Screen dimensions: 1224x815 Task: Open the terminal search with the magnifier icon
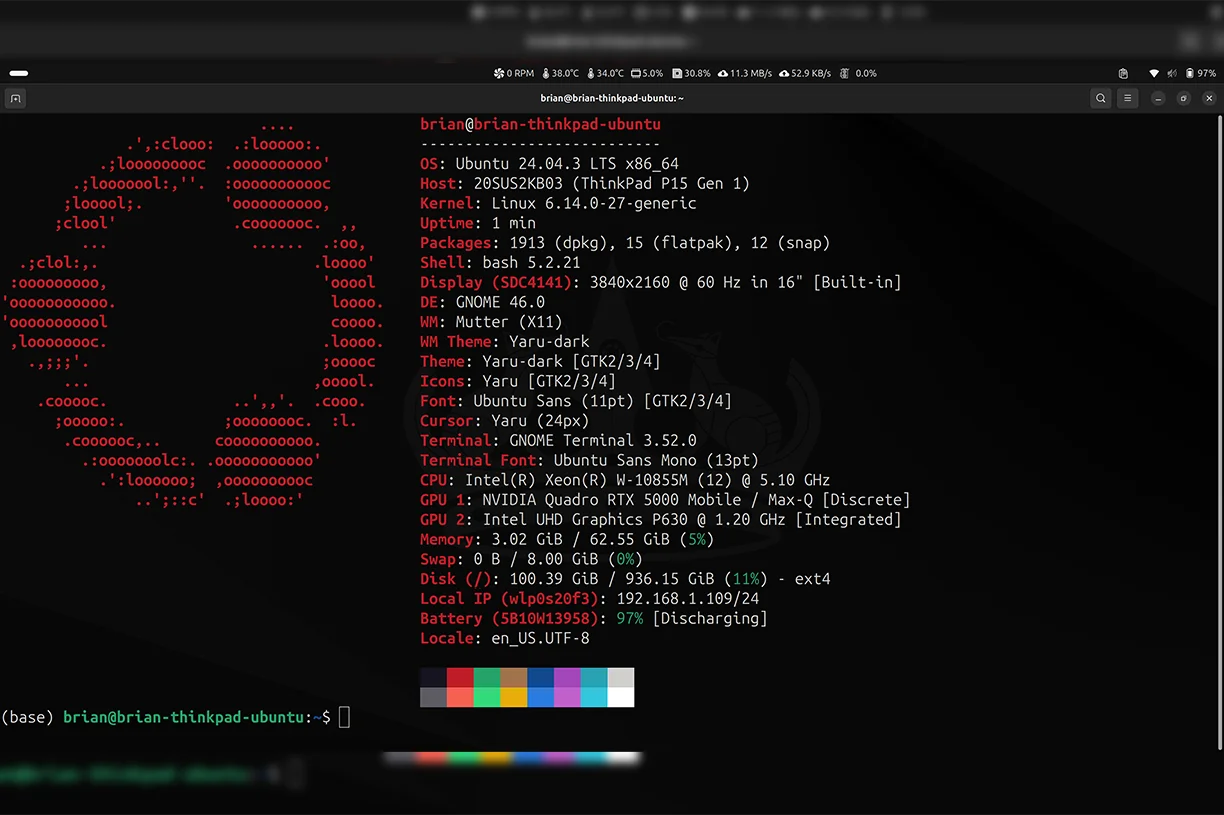click(1100, 98)
